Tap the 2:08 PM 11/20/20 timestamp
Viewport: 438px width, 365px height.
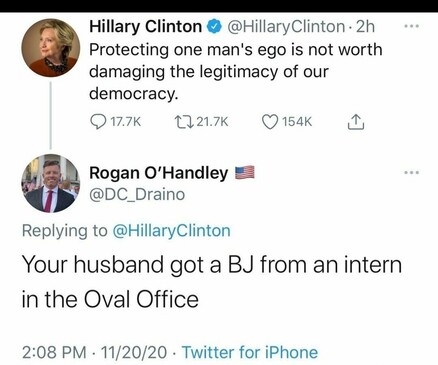(94, 352)
